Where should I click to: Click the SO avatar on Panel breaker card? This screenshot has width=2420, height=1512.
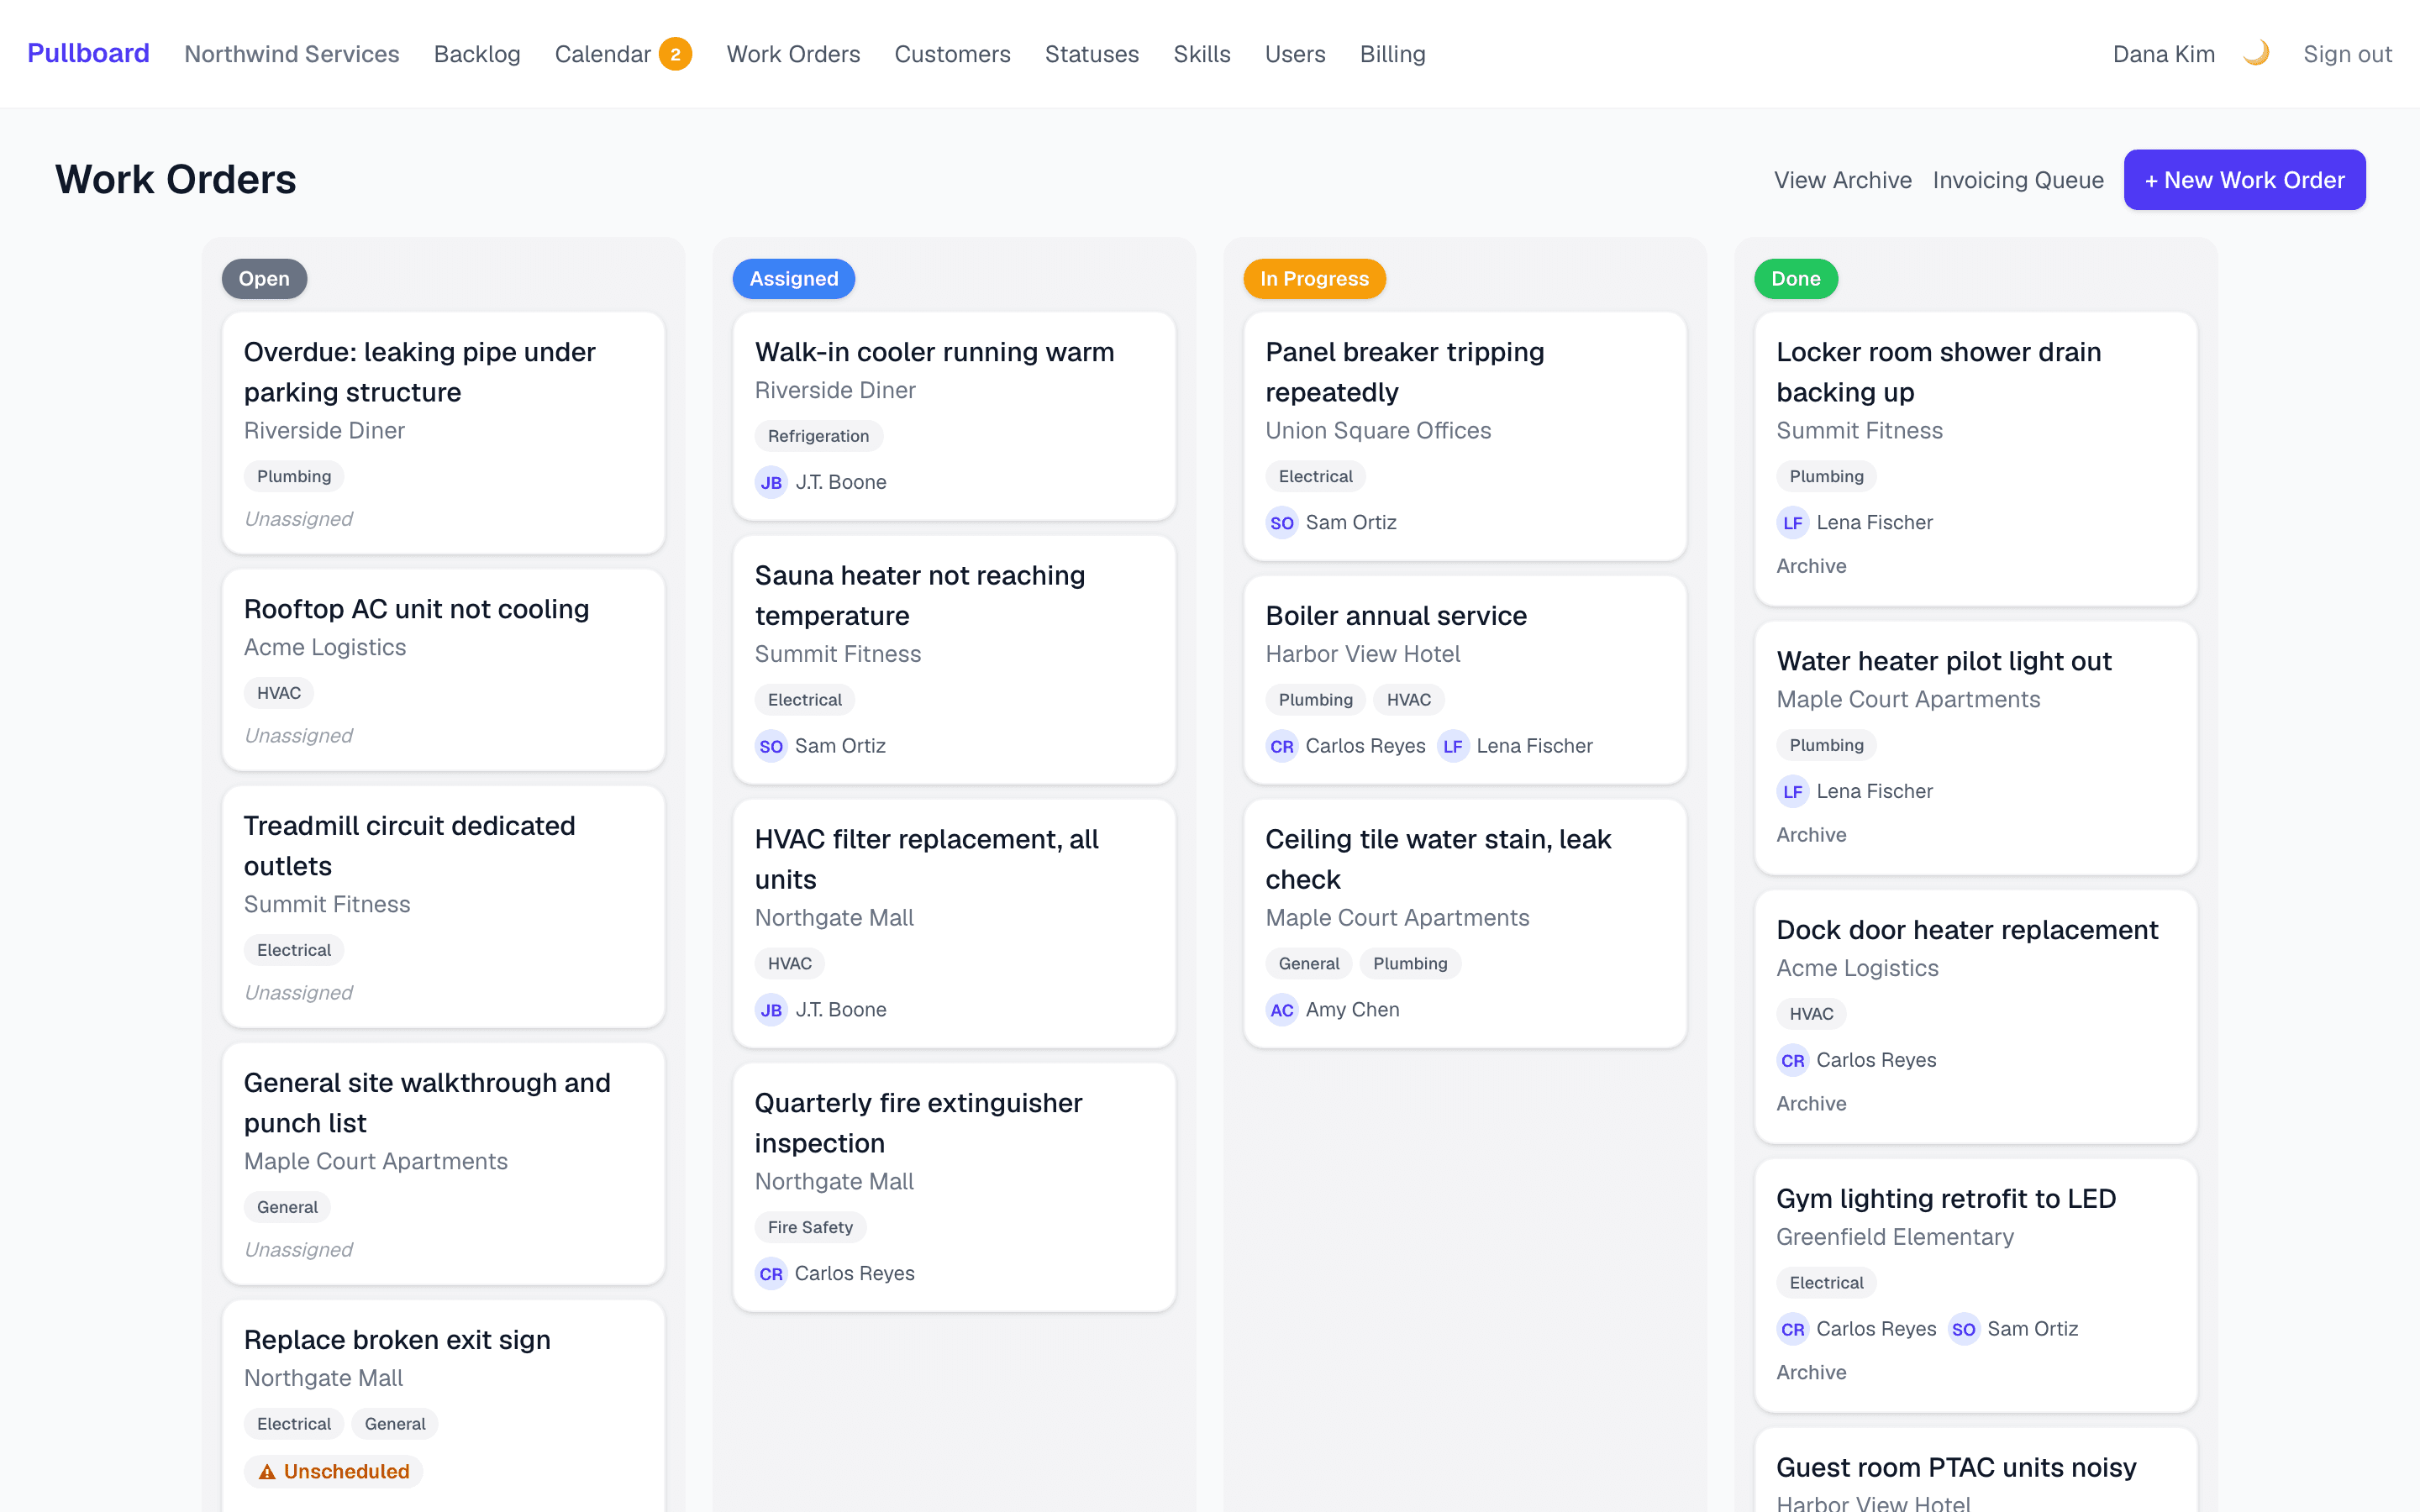1282,522
